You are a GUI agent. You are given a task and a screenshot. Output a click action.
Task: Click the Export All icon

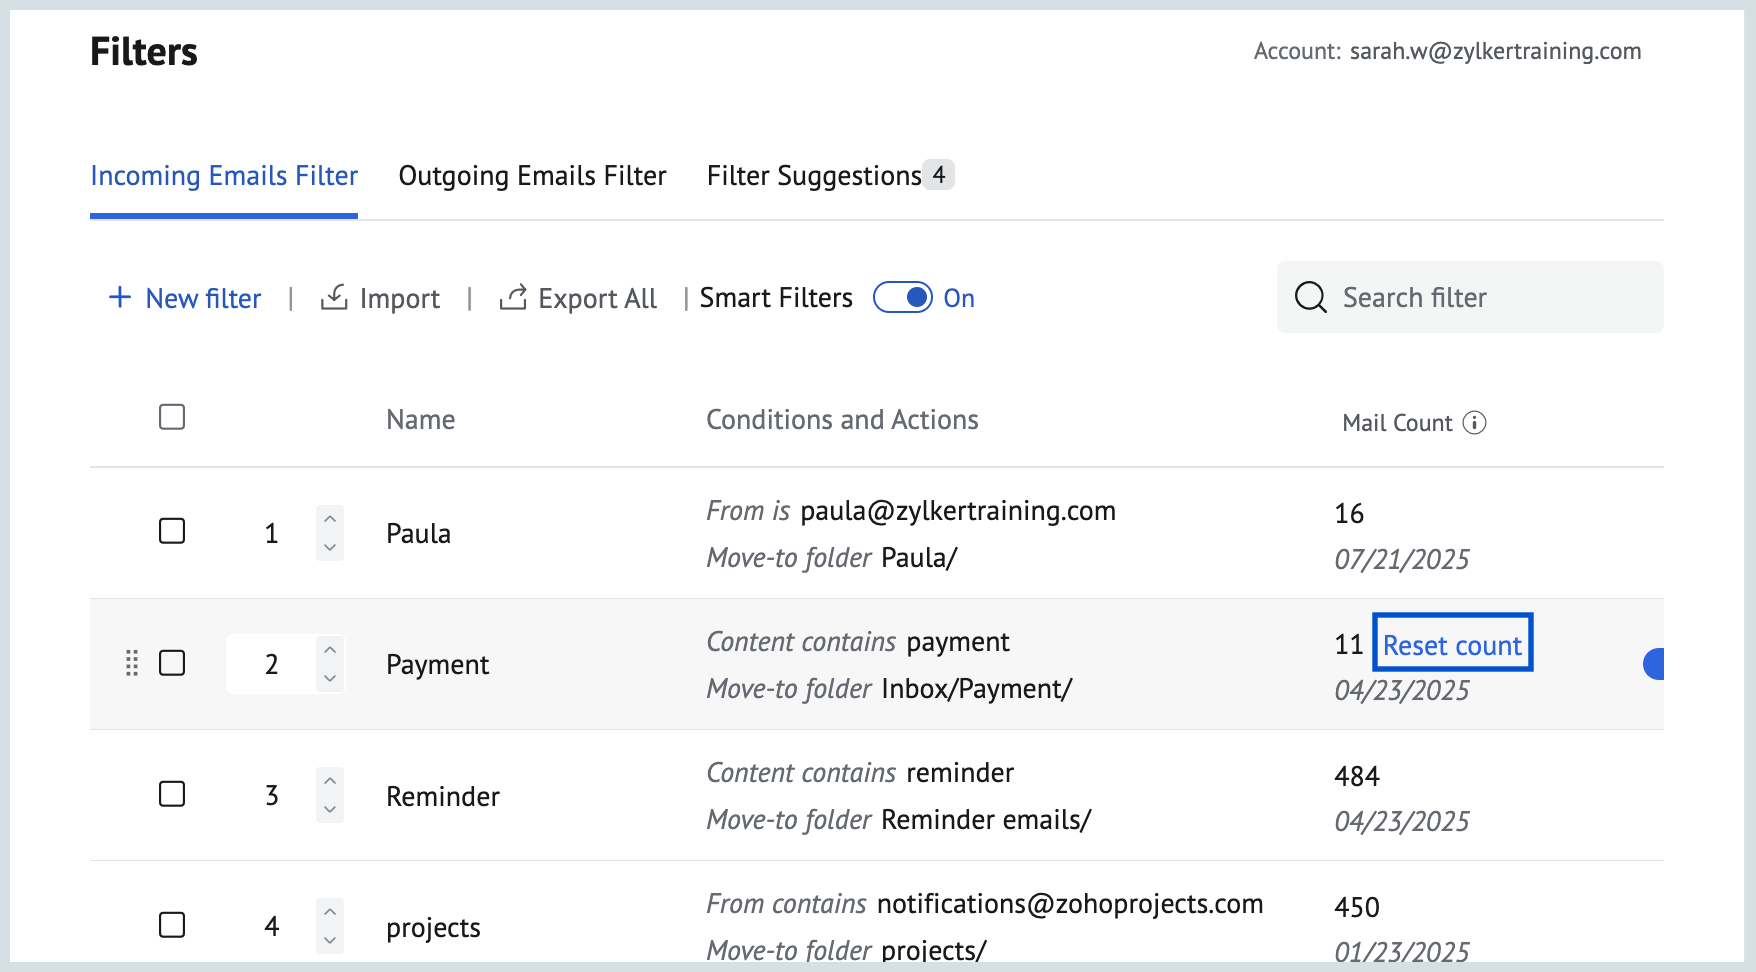[x=513, y=297]
